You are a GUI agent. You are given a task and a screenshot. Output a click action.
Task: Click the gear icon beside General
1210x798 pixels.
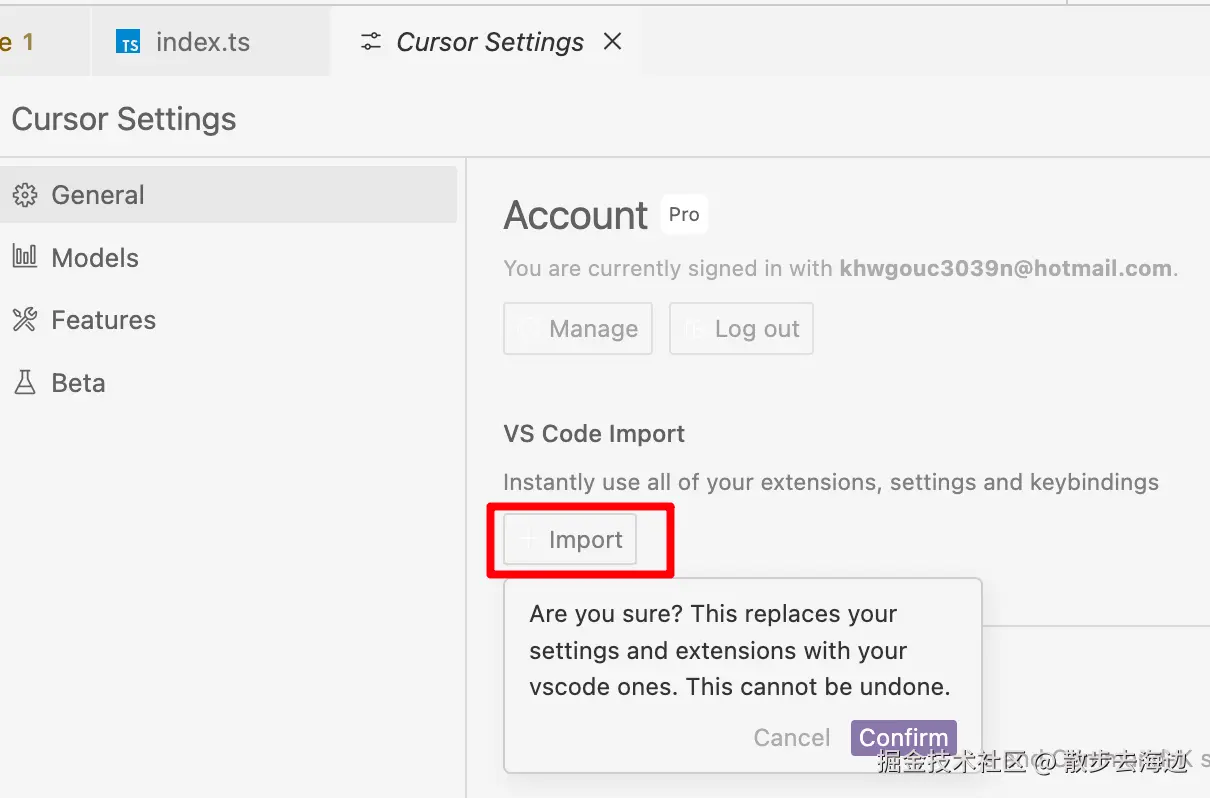[24, 195]
